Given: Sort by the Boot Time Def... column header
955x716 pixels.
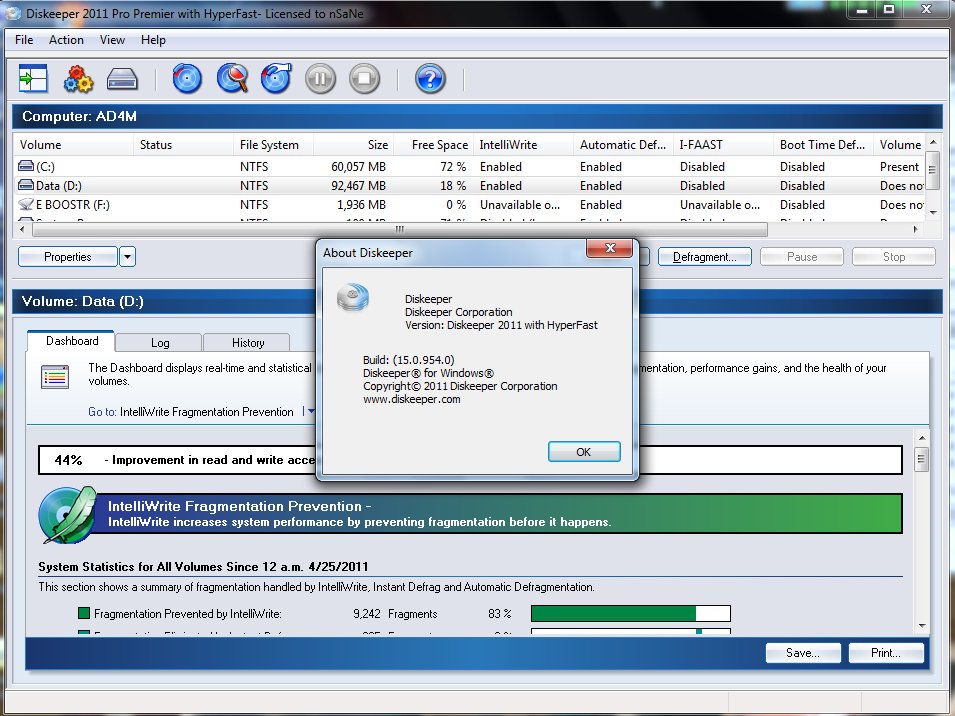Looking at the screenshot, I should [x=823, y=145].
